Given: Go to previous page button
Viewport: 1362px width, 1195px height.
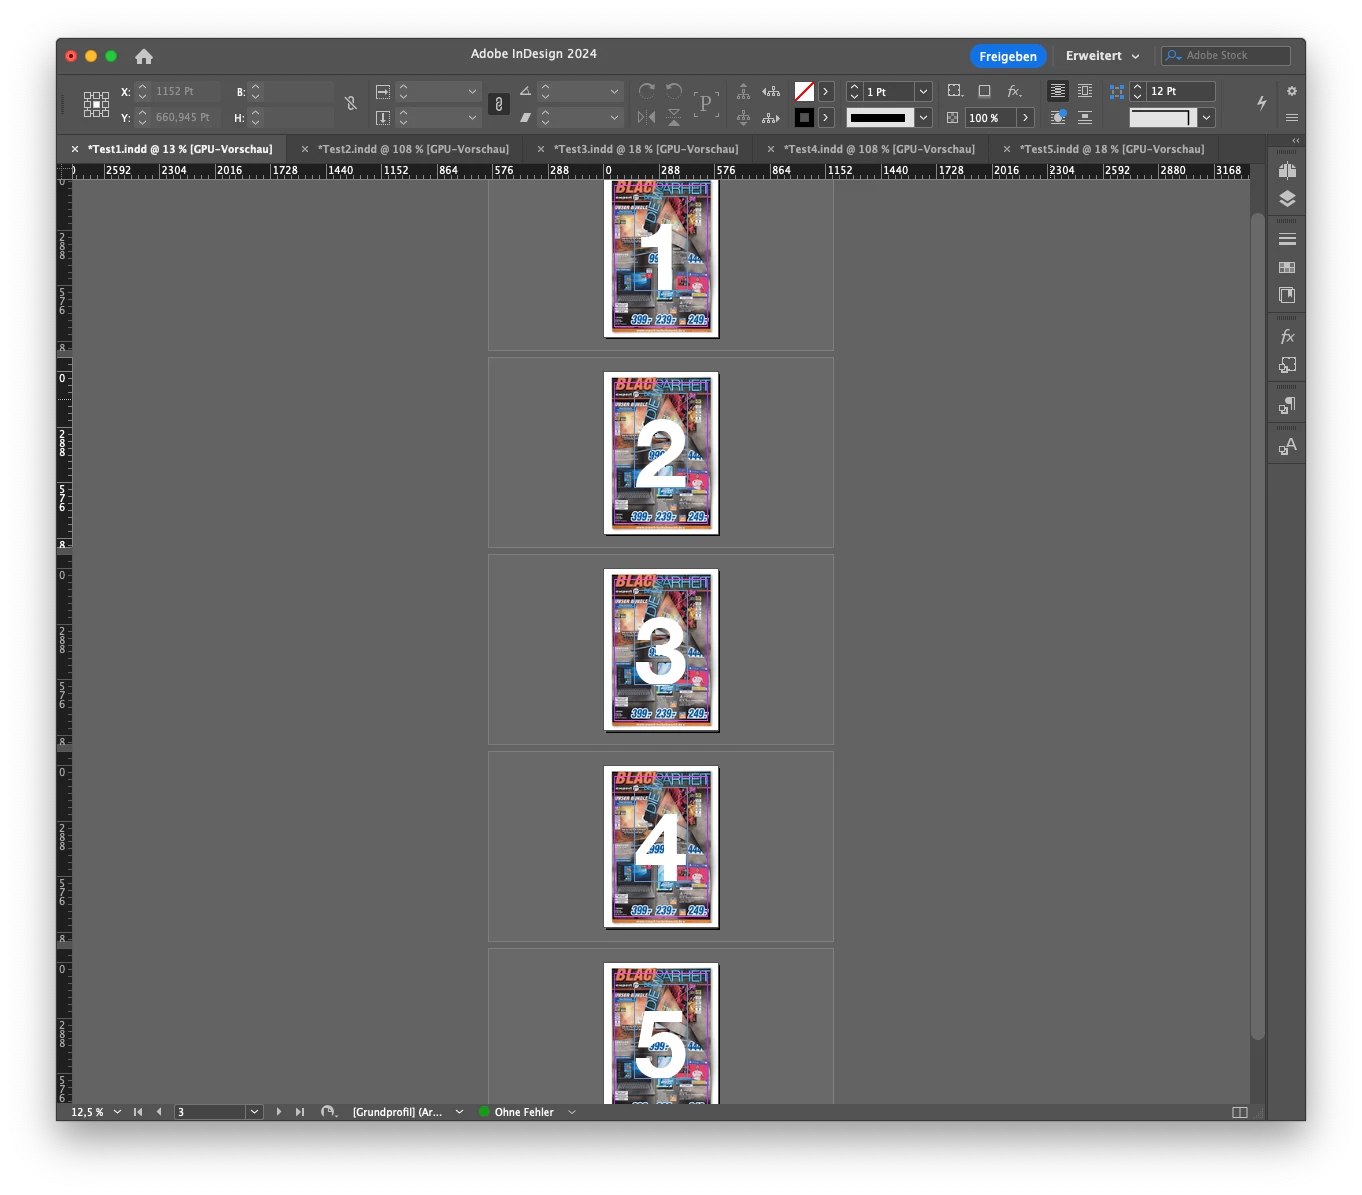Looking at the screenshot, I should coord(159,1112).
